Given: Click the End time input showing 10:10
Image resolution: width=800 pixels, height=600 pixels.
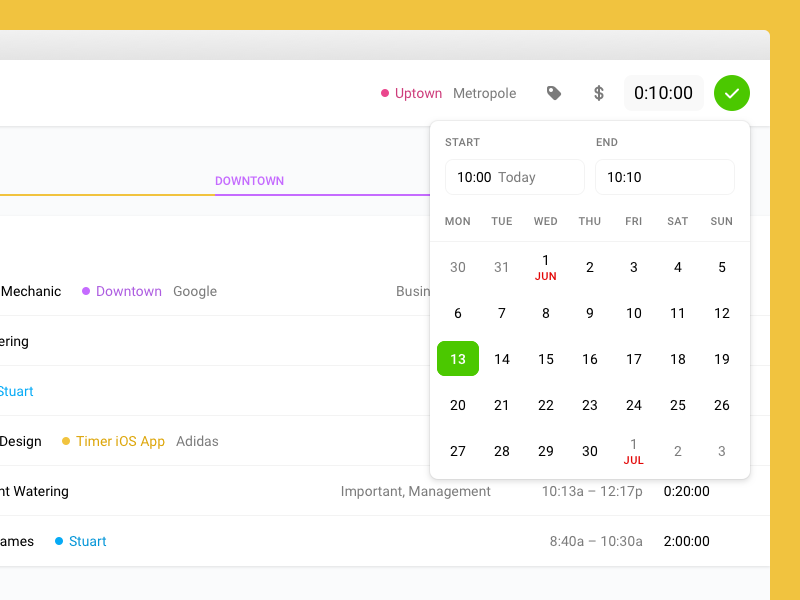Looking at the screenshot, I should click(664, 177).
